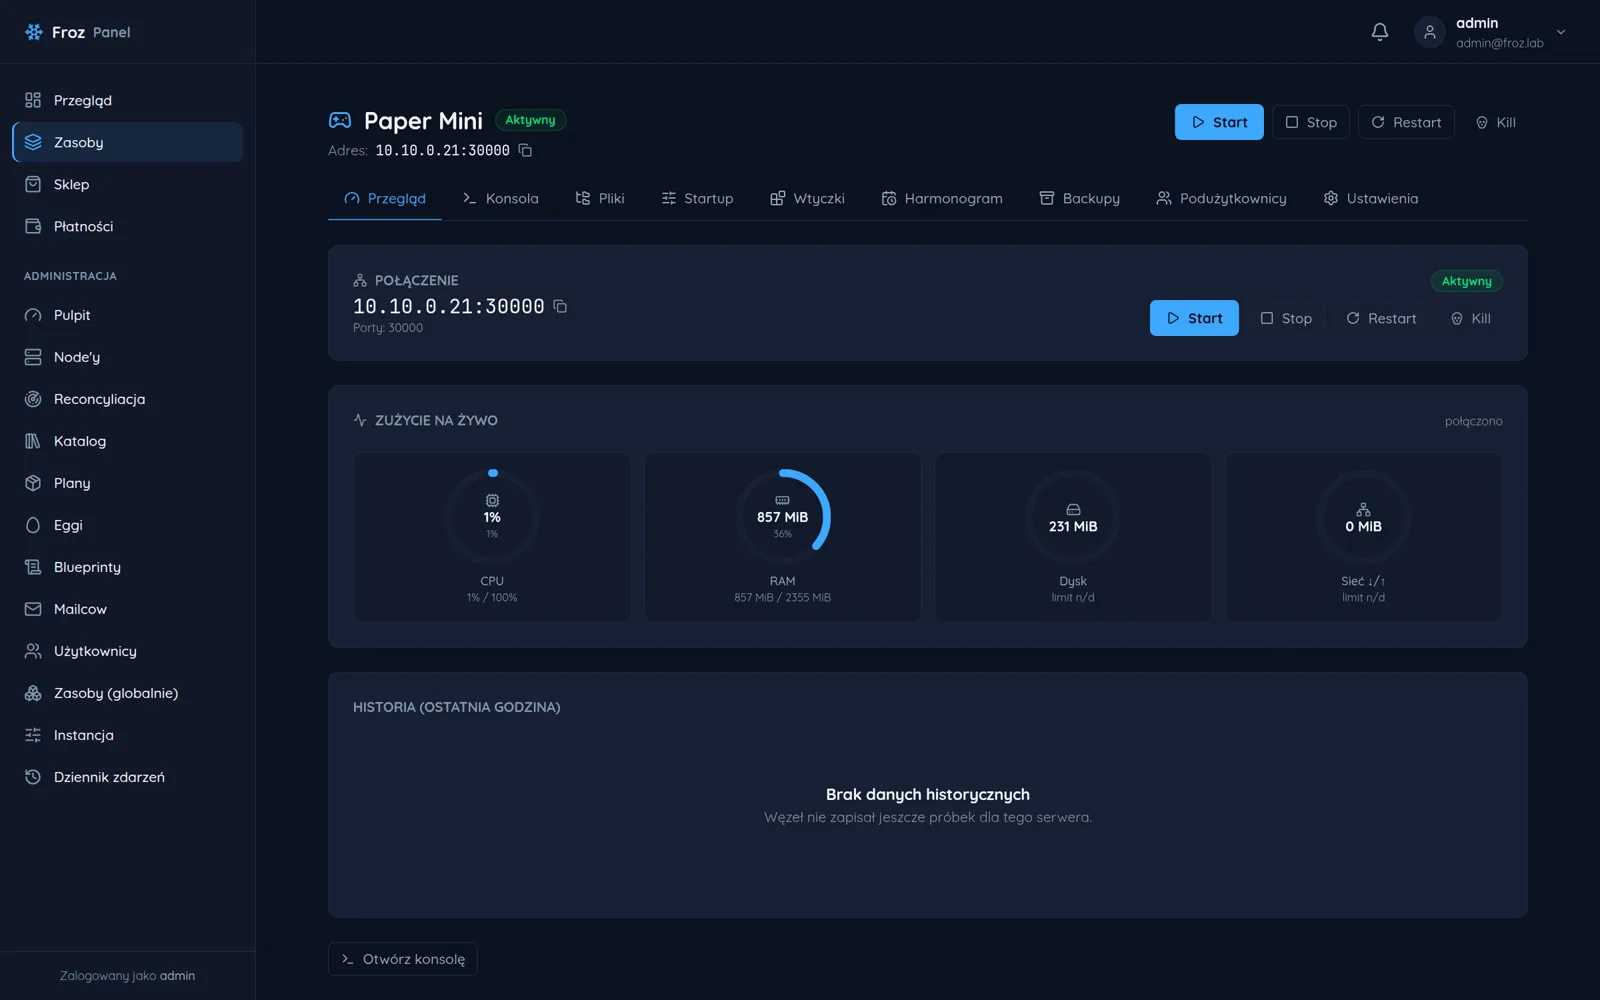Open Płatności in the sidebar
Screen dimensions: 1600x1000
[128, 226]
